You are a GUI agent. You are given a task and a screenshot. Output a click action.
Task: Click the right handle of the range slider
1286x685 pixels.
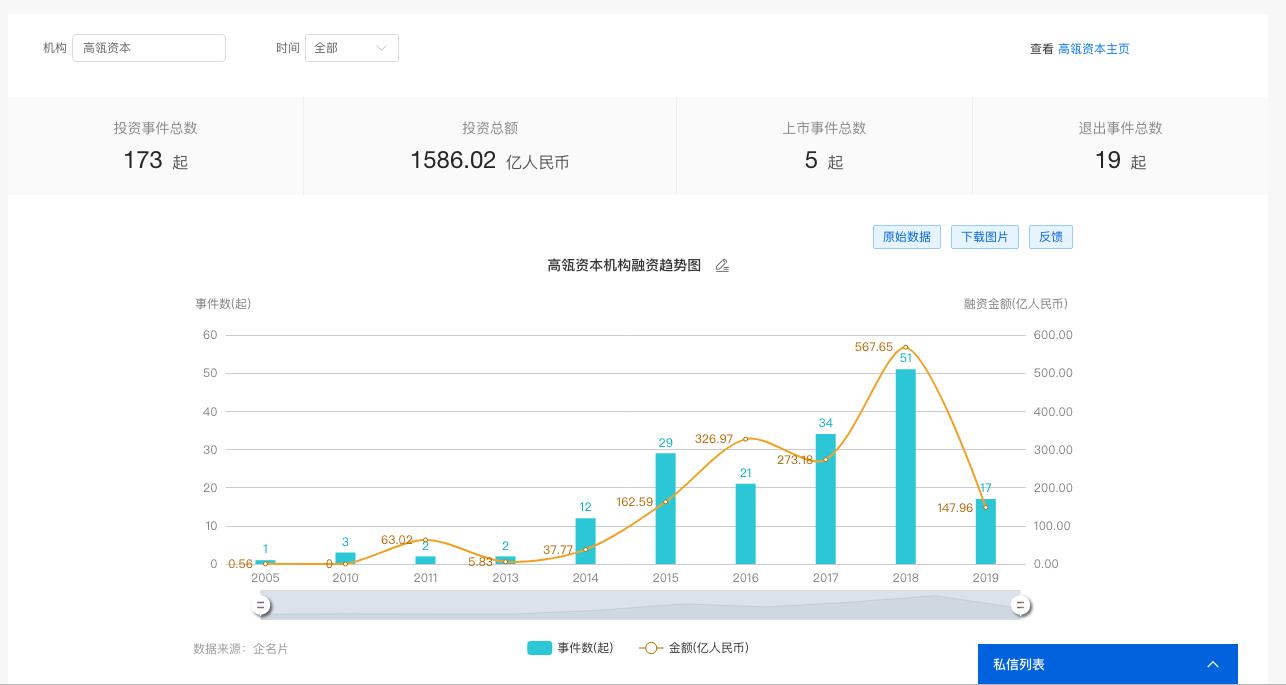[x=1020, y=605]
